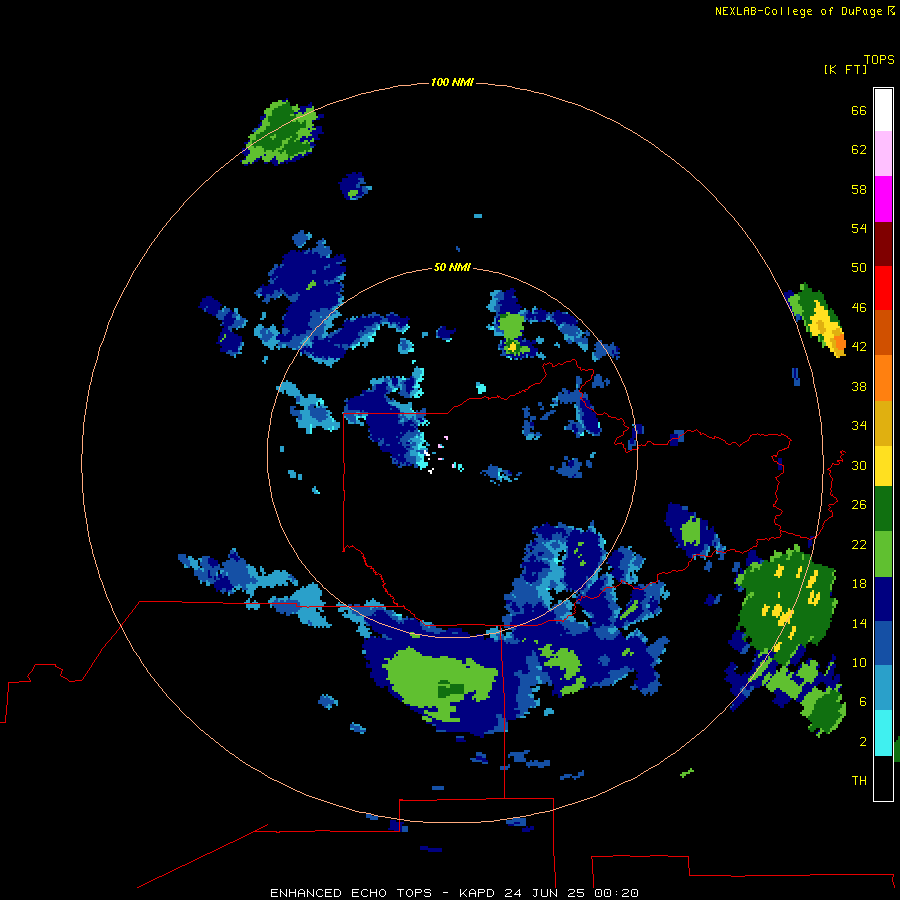The image size is (900, 900).
Task: Click the bright red legend swatch
Action: [883, 288]
